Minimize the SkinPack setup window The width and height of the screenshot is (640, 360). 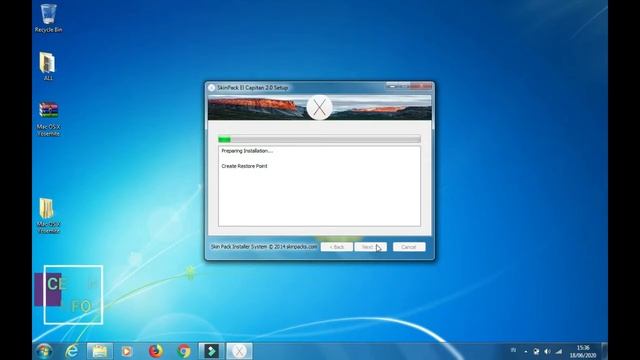pos(392,86)
